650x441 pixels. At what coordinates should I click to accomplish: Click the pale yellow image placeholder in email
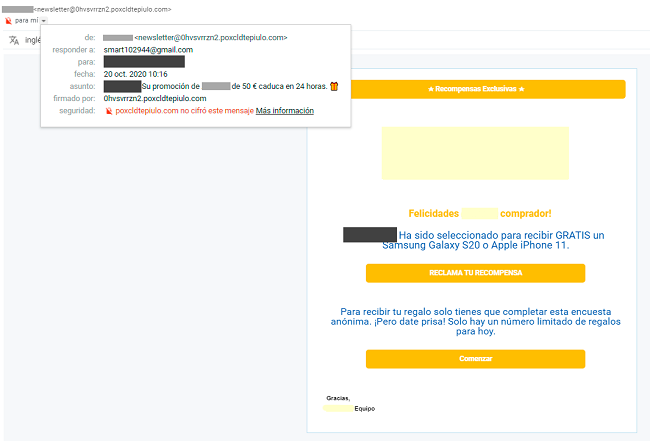coord(475,153)
